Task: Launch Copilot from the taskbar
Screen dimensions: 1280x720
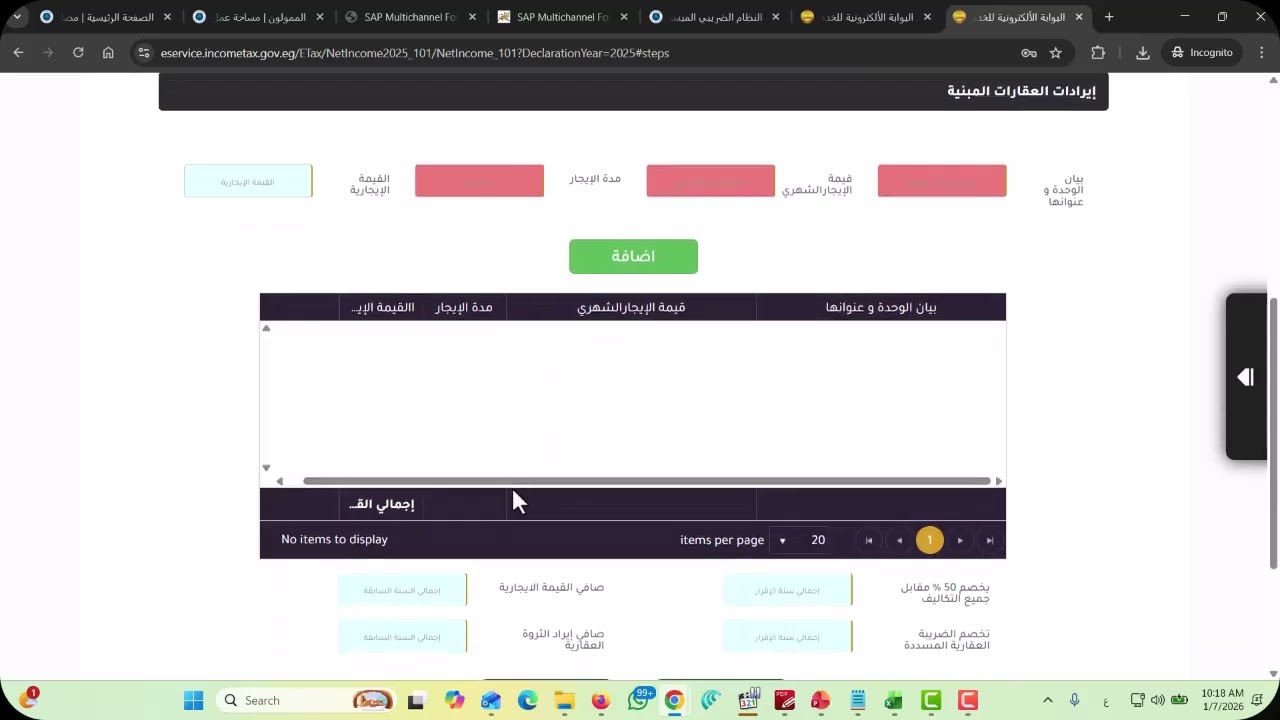Action: pyautogui.click(x=455, y=700)
